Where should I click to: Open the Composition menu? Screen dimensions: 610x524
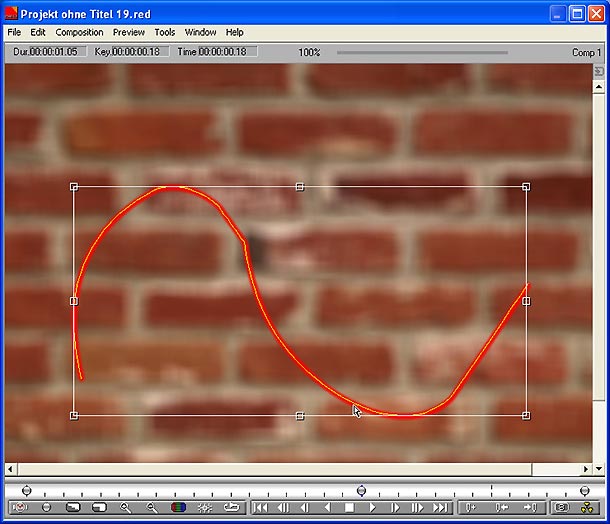(79, 32)
